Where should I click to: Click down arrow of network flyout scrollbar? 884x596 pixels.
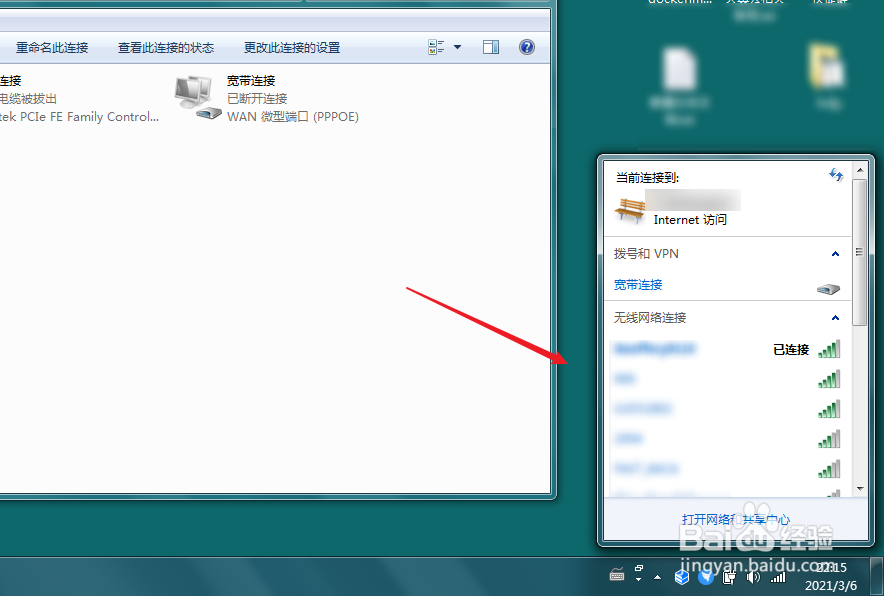pos(860,489)
